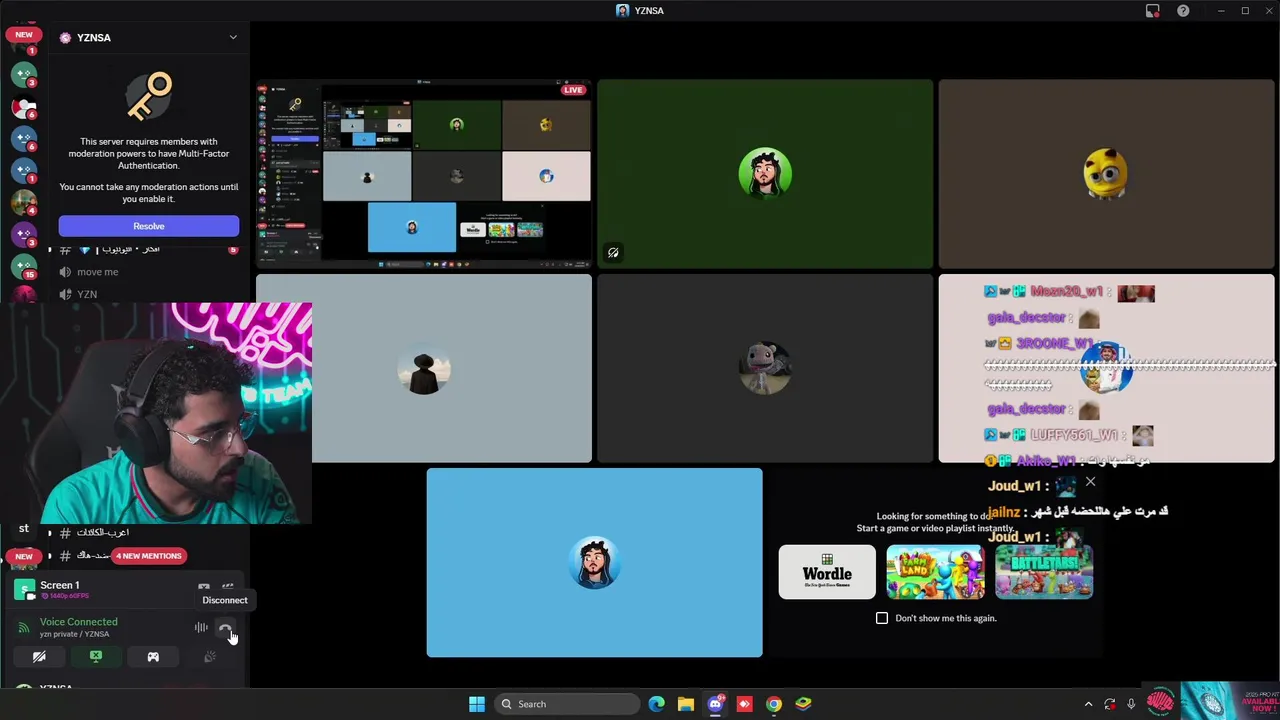Click the LIVE badge on the stream
Viewport: 1280px width, 720px height.
tap(573, 90)
